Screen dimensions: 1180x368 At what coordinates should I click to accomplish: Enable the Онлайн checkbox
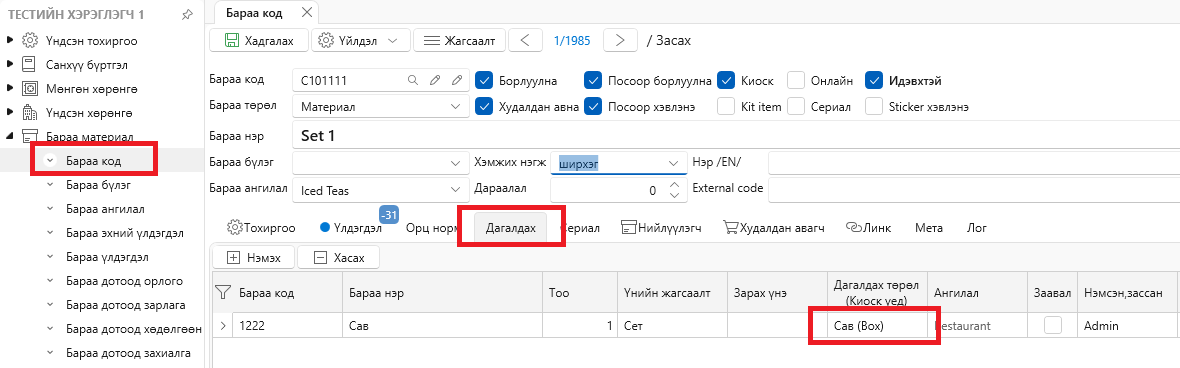(796, 80)
